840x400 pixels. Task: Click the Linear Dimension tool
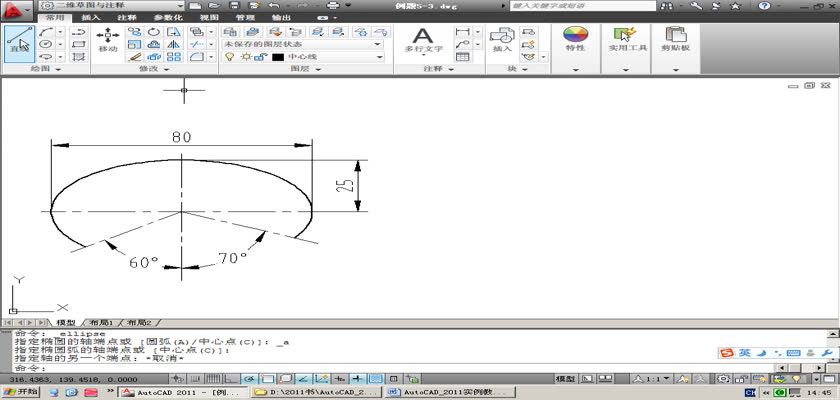[462, 32]
